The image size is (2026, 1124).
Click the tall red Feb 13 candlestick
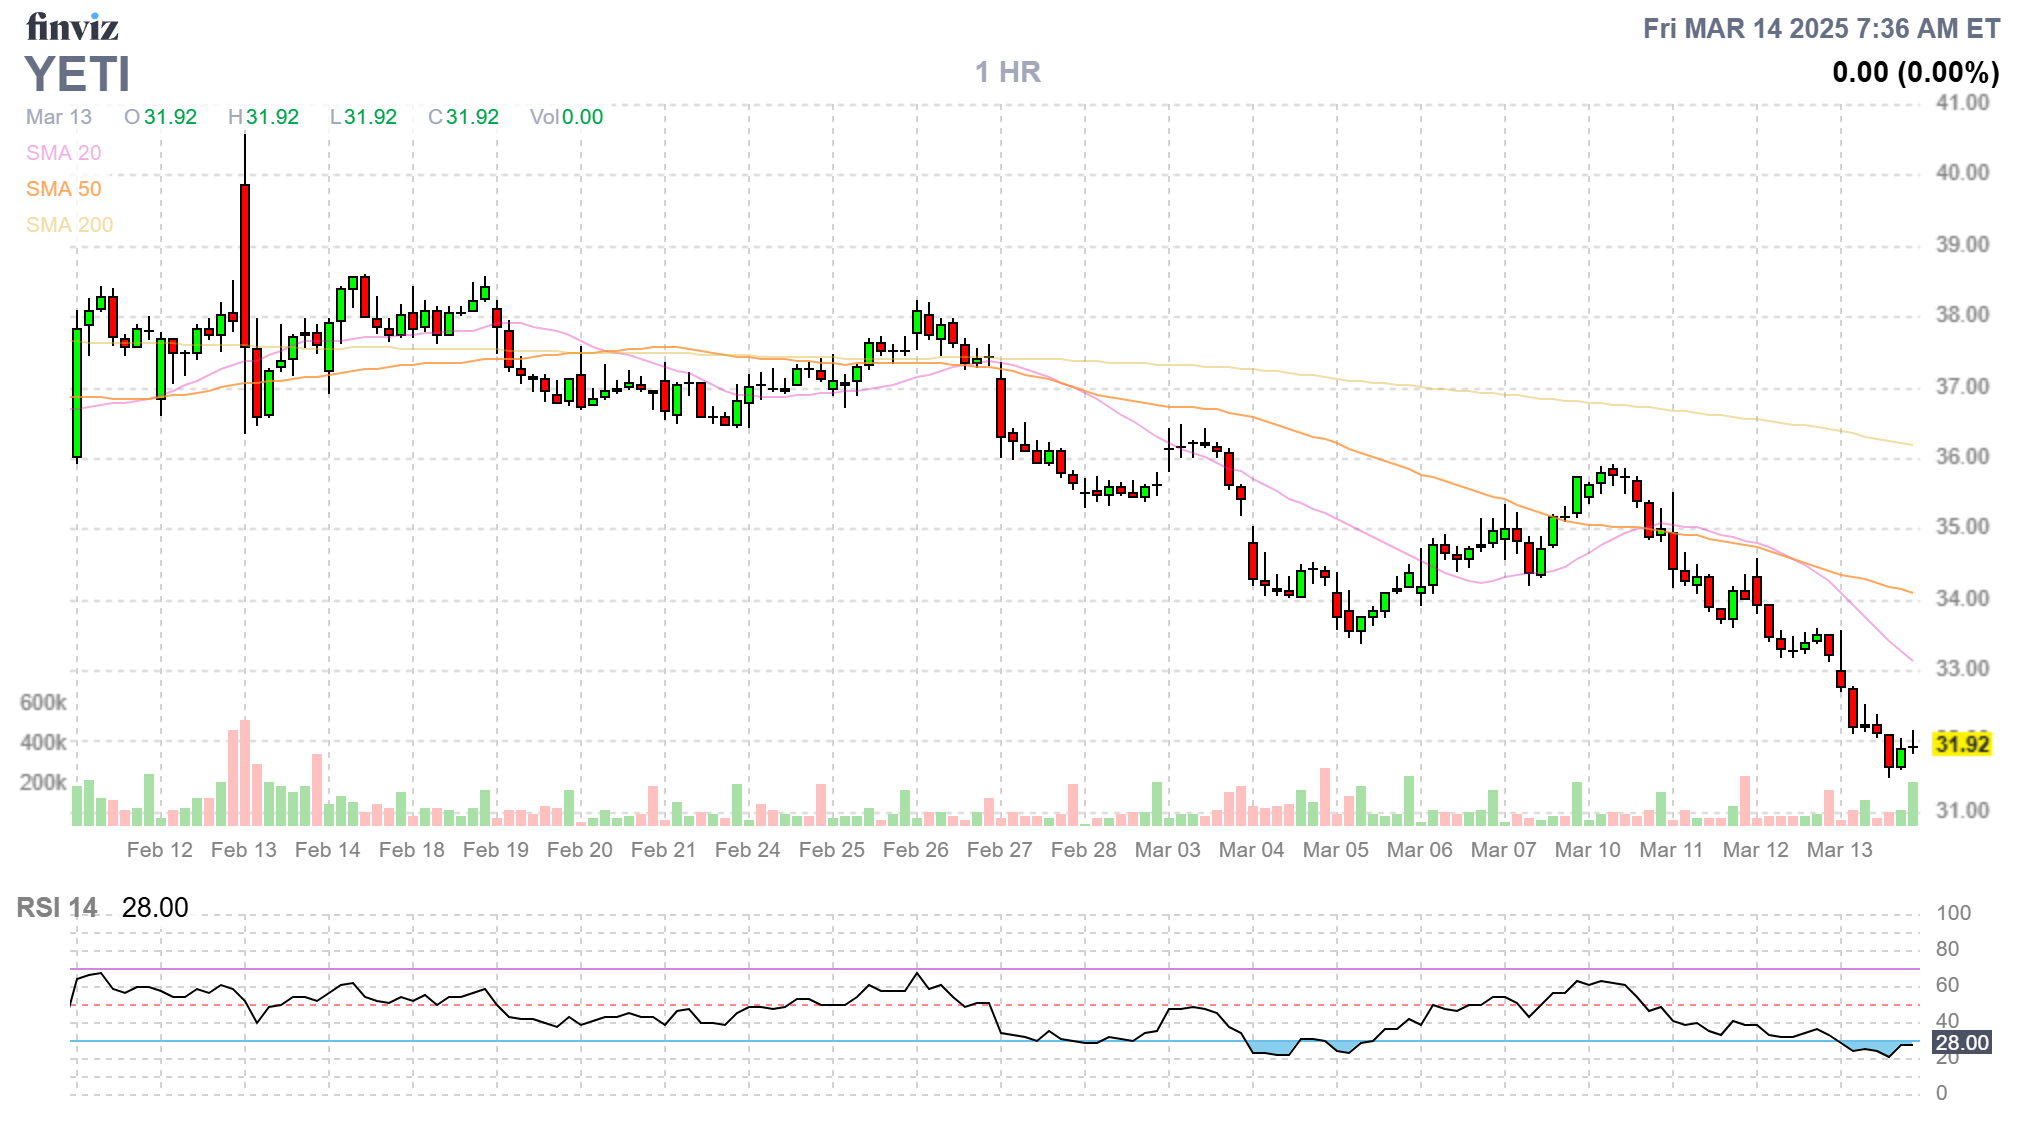pyautogui.click(x=245, y=265)
